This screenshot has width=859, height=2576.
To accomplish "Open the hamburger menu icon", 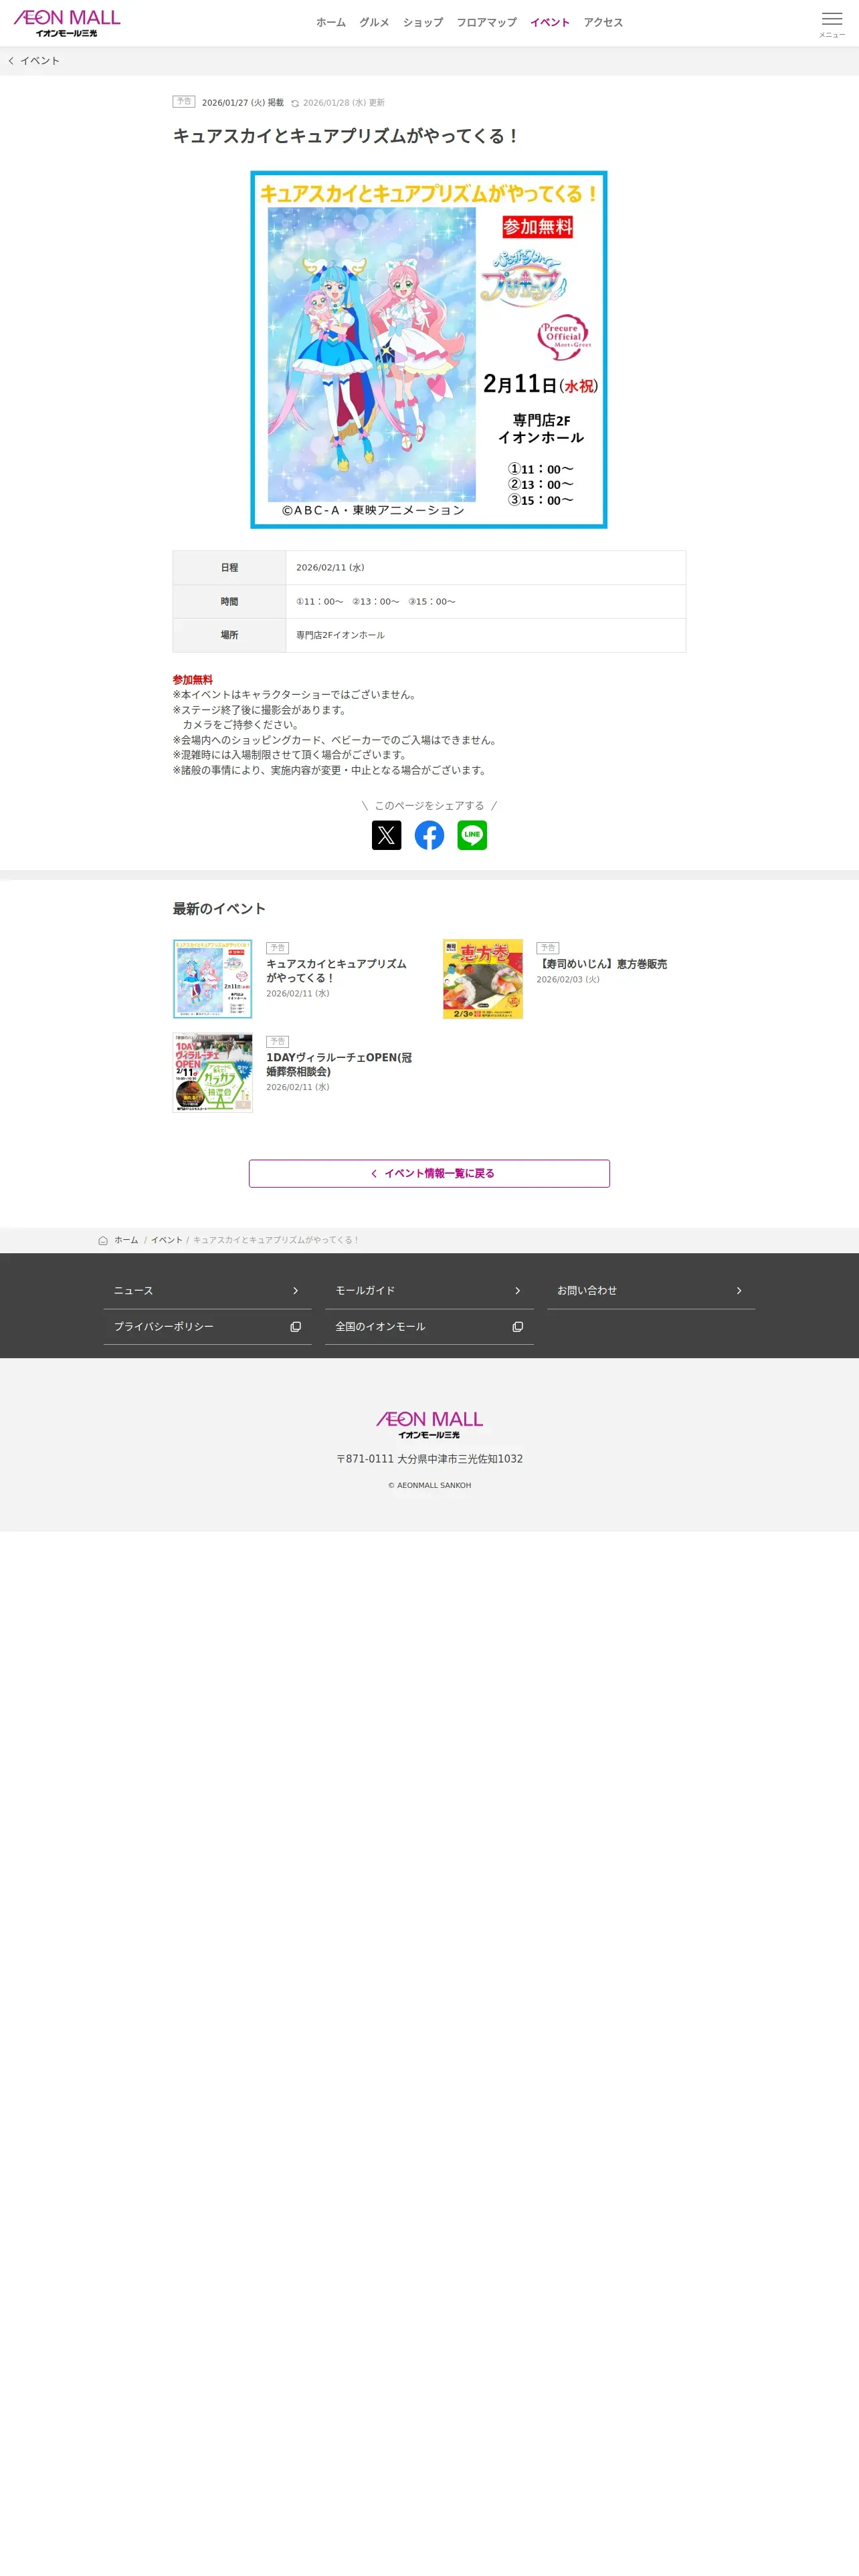I will pyautogui.click(x=832, y=19).
